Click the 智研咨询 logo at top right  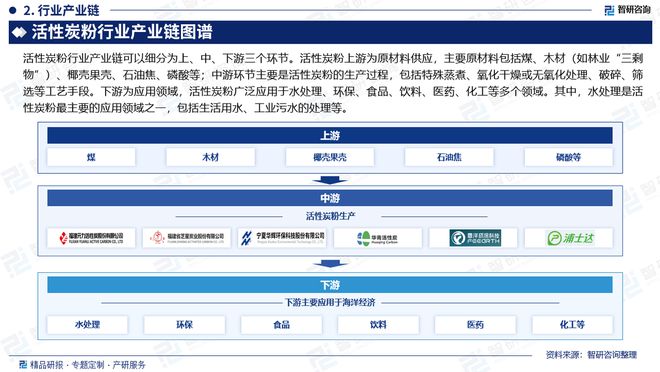pos(627,10)
